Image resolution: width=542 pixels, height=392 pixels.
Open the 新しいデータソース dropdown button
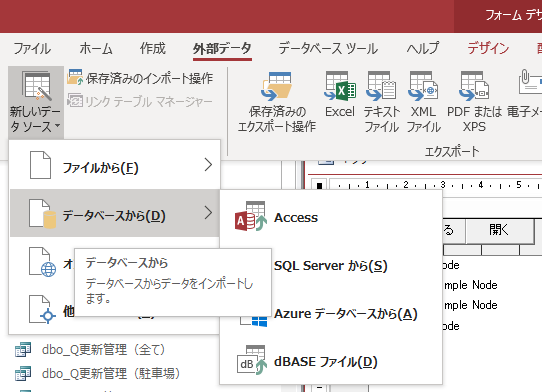coord(36,102)
